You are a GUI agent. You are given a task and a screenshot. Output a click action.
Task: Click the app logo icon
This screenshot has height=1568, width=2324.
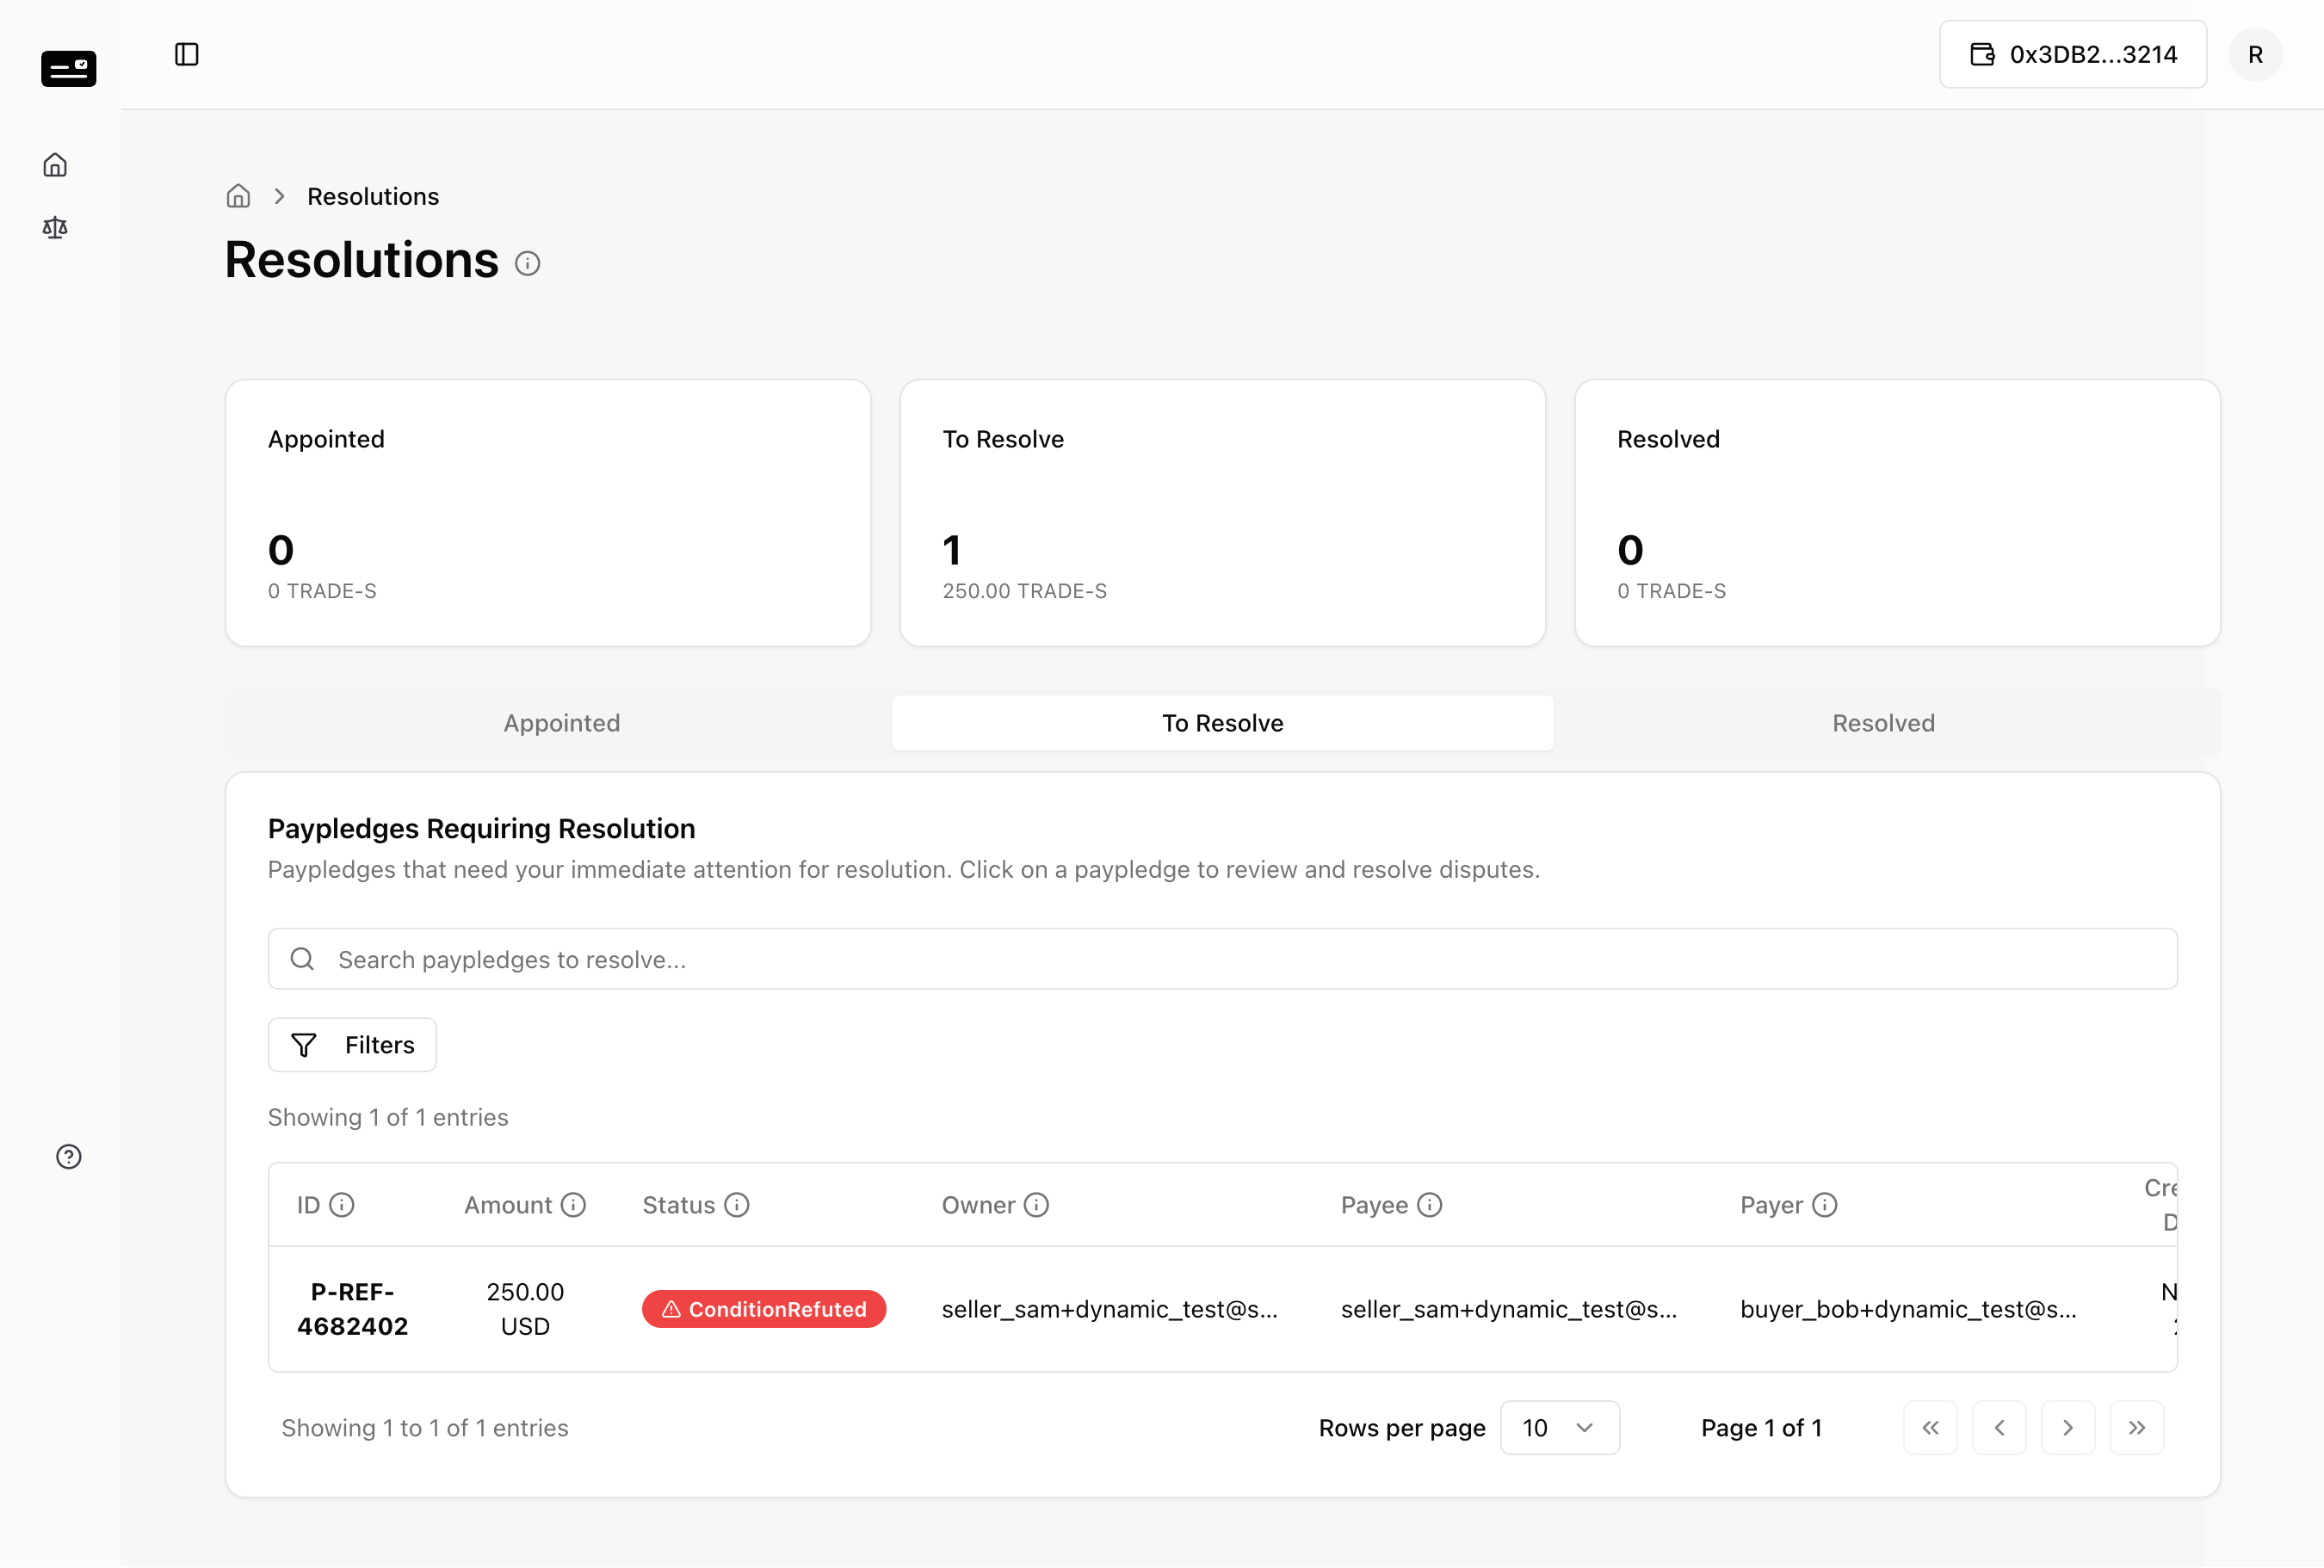click(x=68, y=68)
